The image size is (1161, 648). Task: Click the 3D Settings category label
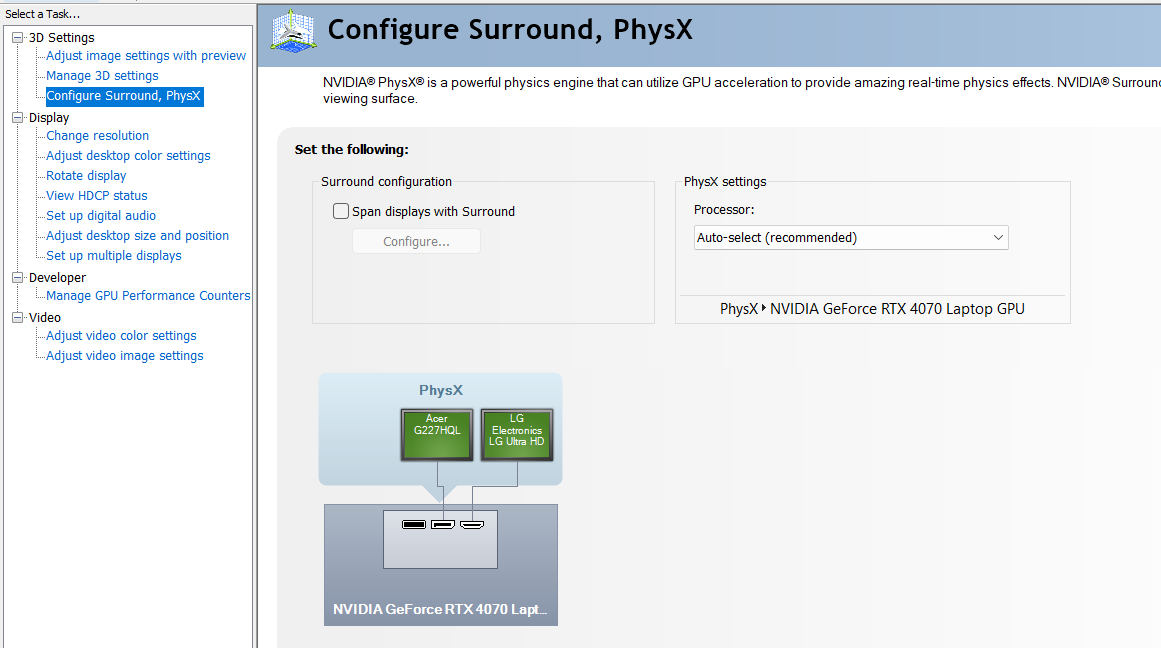pos(61,37)
